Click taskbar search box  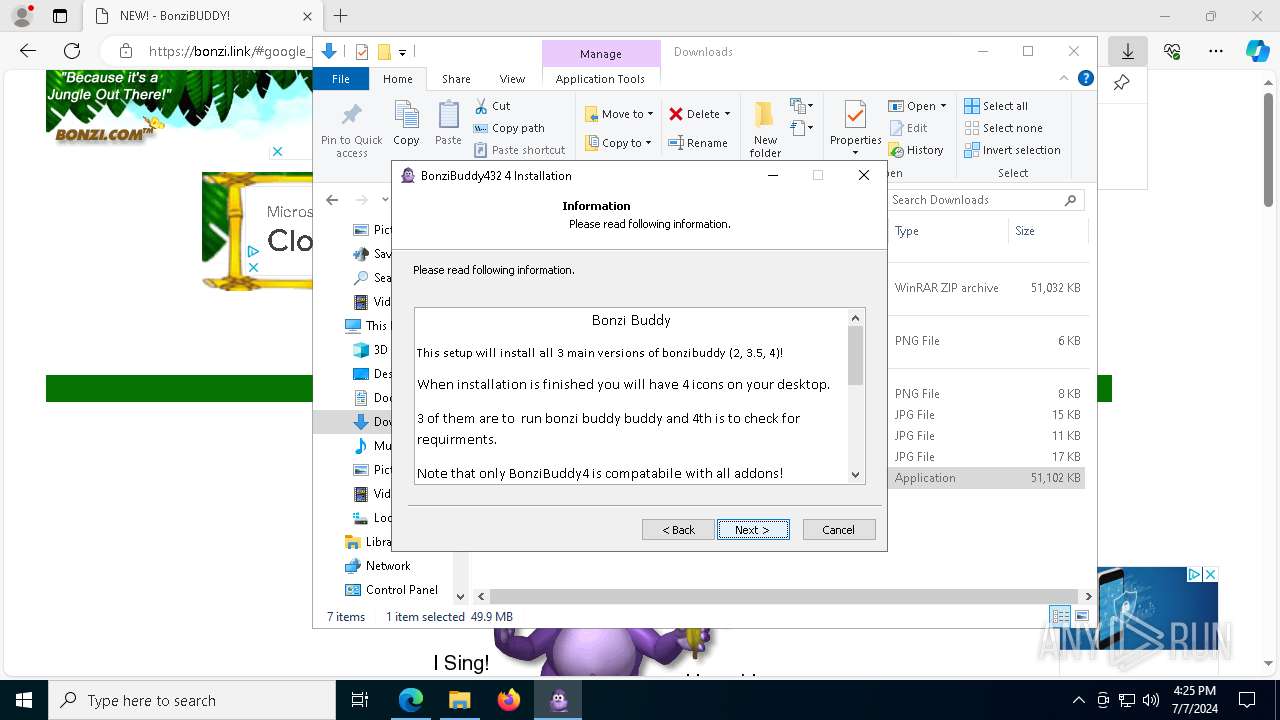192,700
